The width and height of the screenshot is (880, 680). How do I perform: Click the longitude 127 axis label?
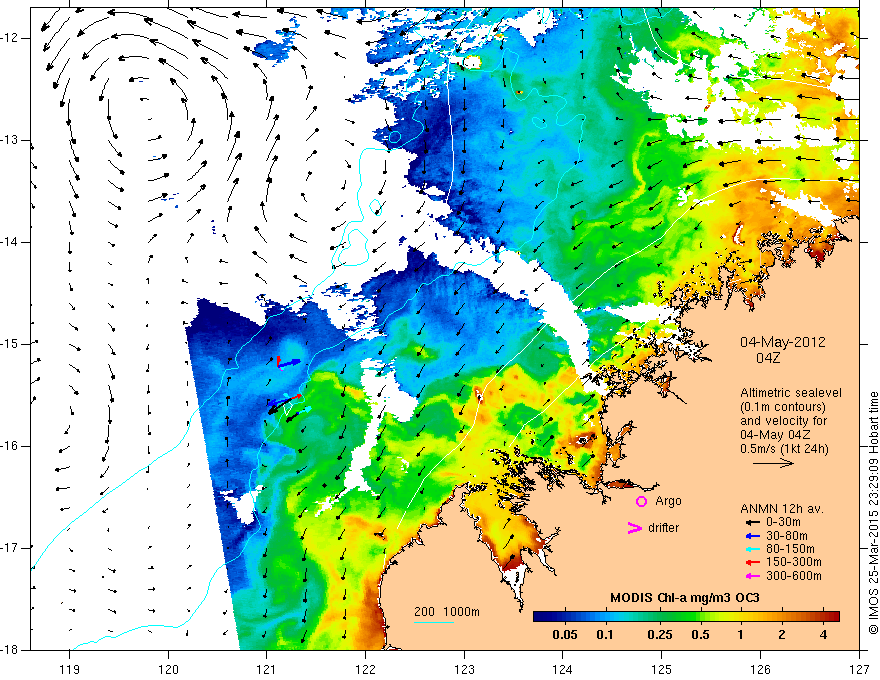click(859, 669)
